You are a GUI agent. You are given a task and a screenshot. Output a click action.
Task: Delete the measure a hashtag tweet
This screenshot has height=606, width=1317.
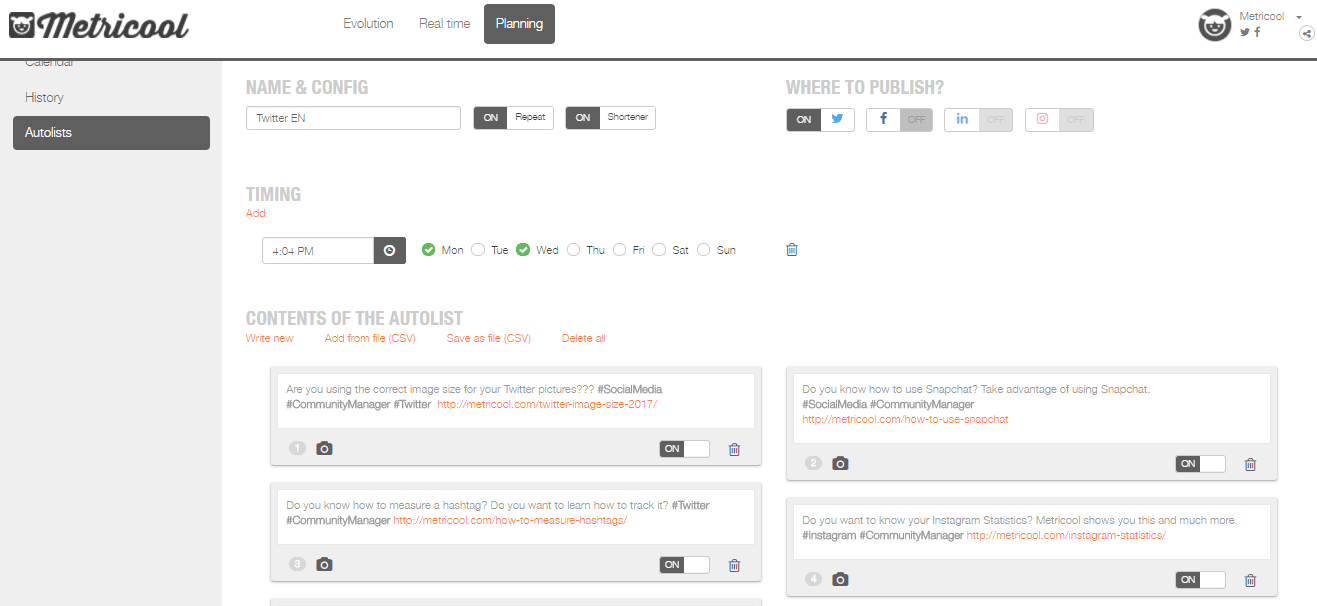[x=734, y=565]
